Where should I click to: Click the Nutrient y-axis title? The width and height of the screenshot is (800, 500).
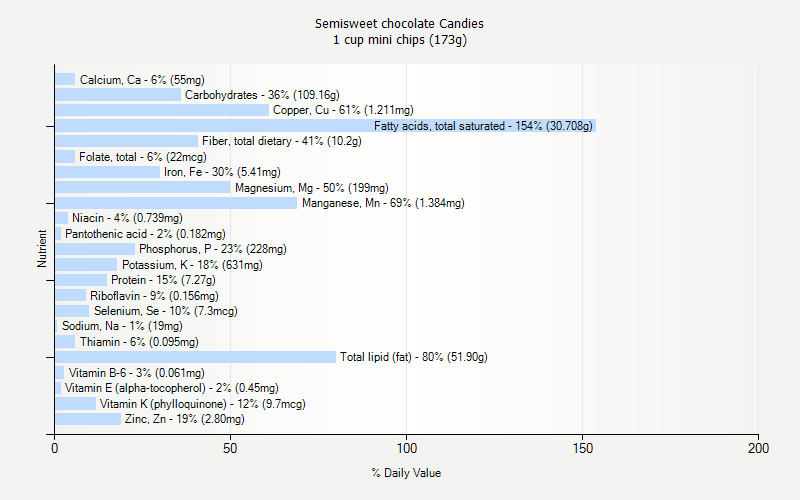click(x=42, y=249)
